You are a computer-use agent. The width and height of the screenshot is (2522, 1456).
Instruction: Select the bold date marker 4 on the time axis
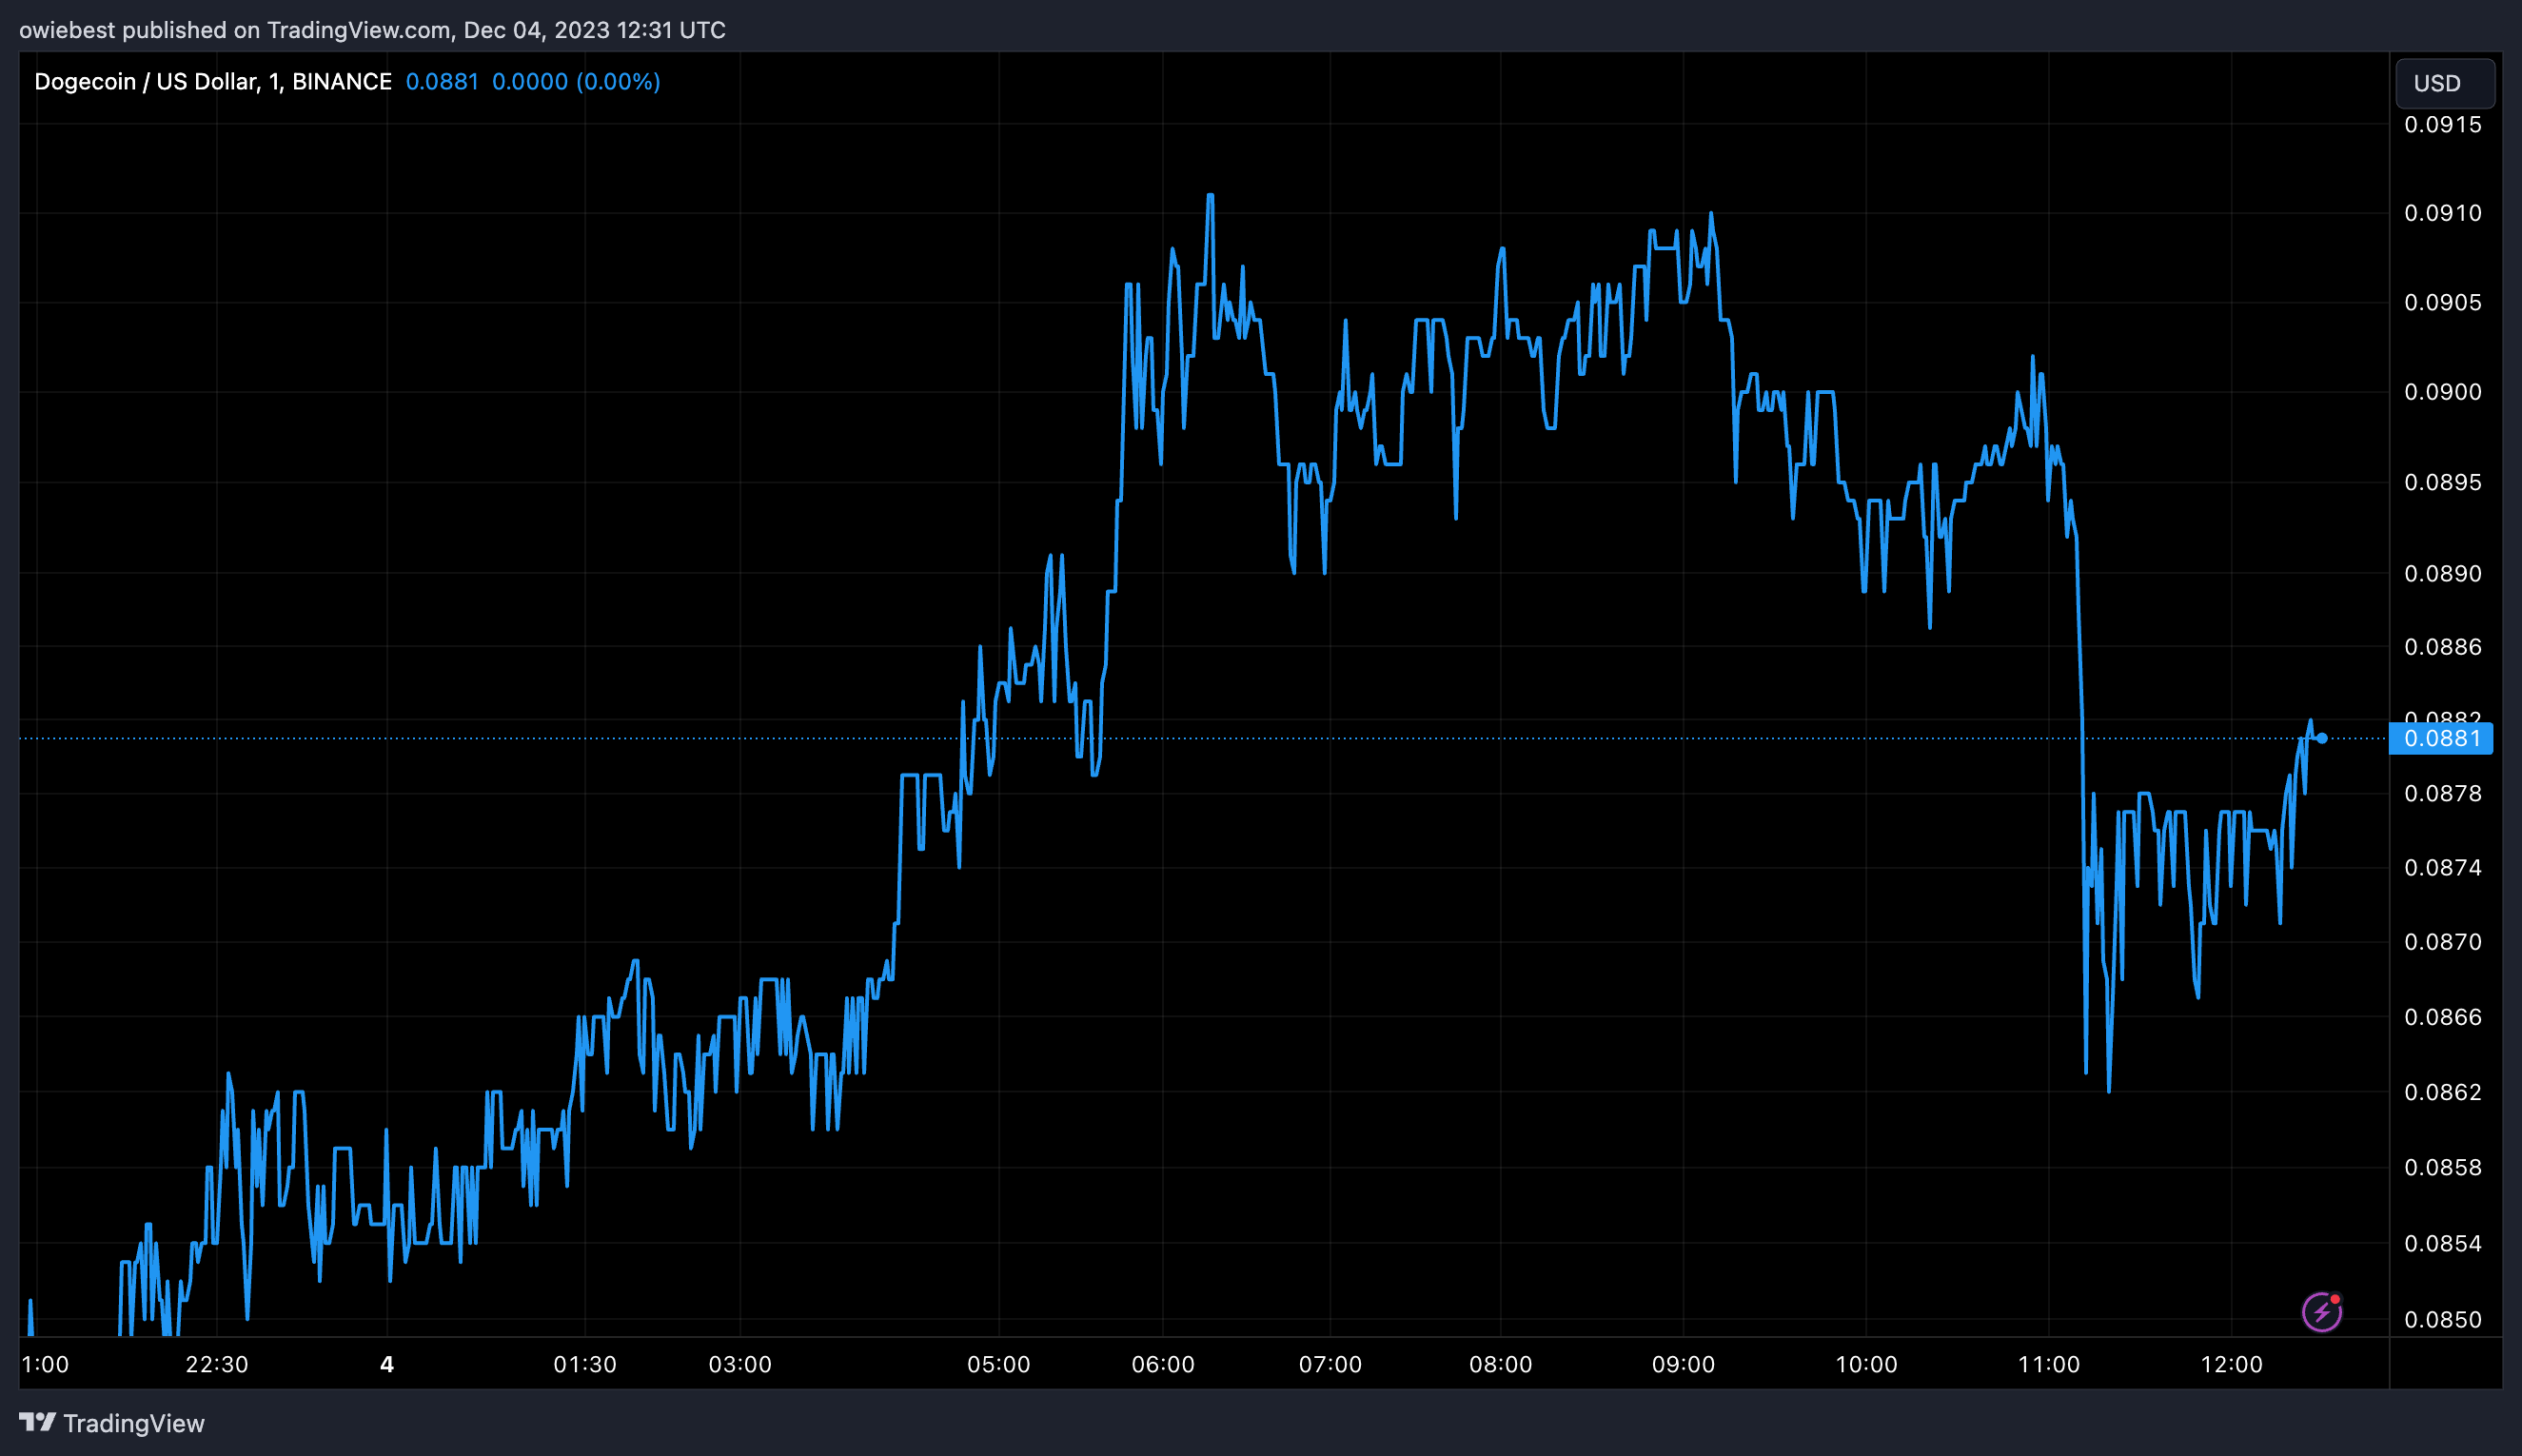click(x=387, y=1364)
